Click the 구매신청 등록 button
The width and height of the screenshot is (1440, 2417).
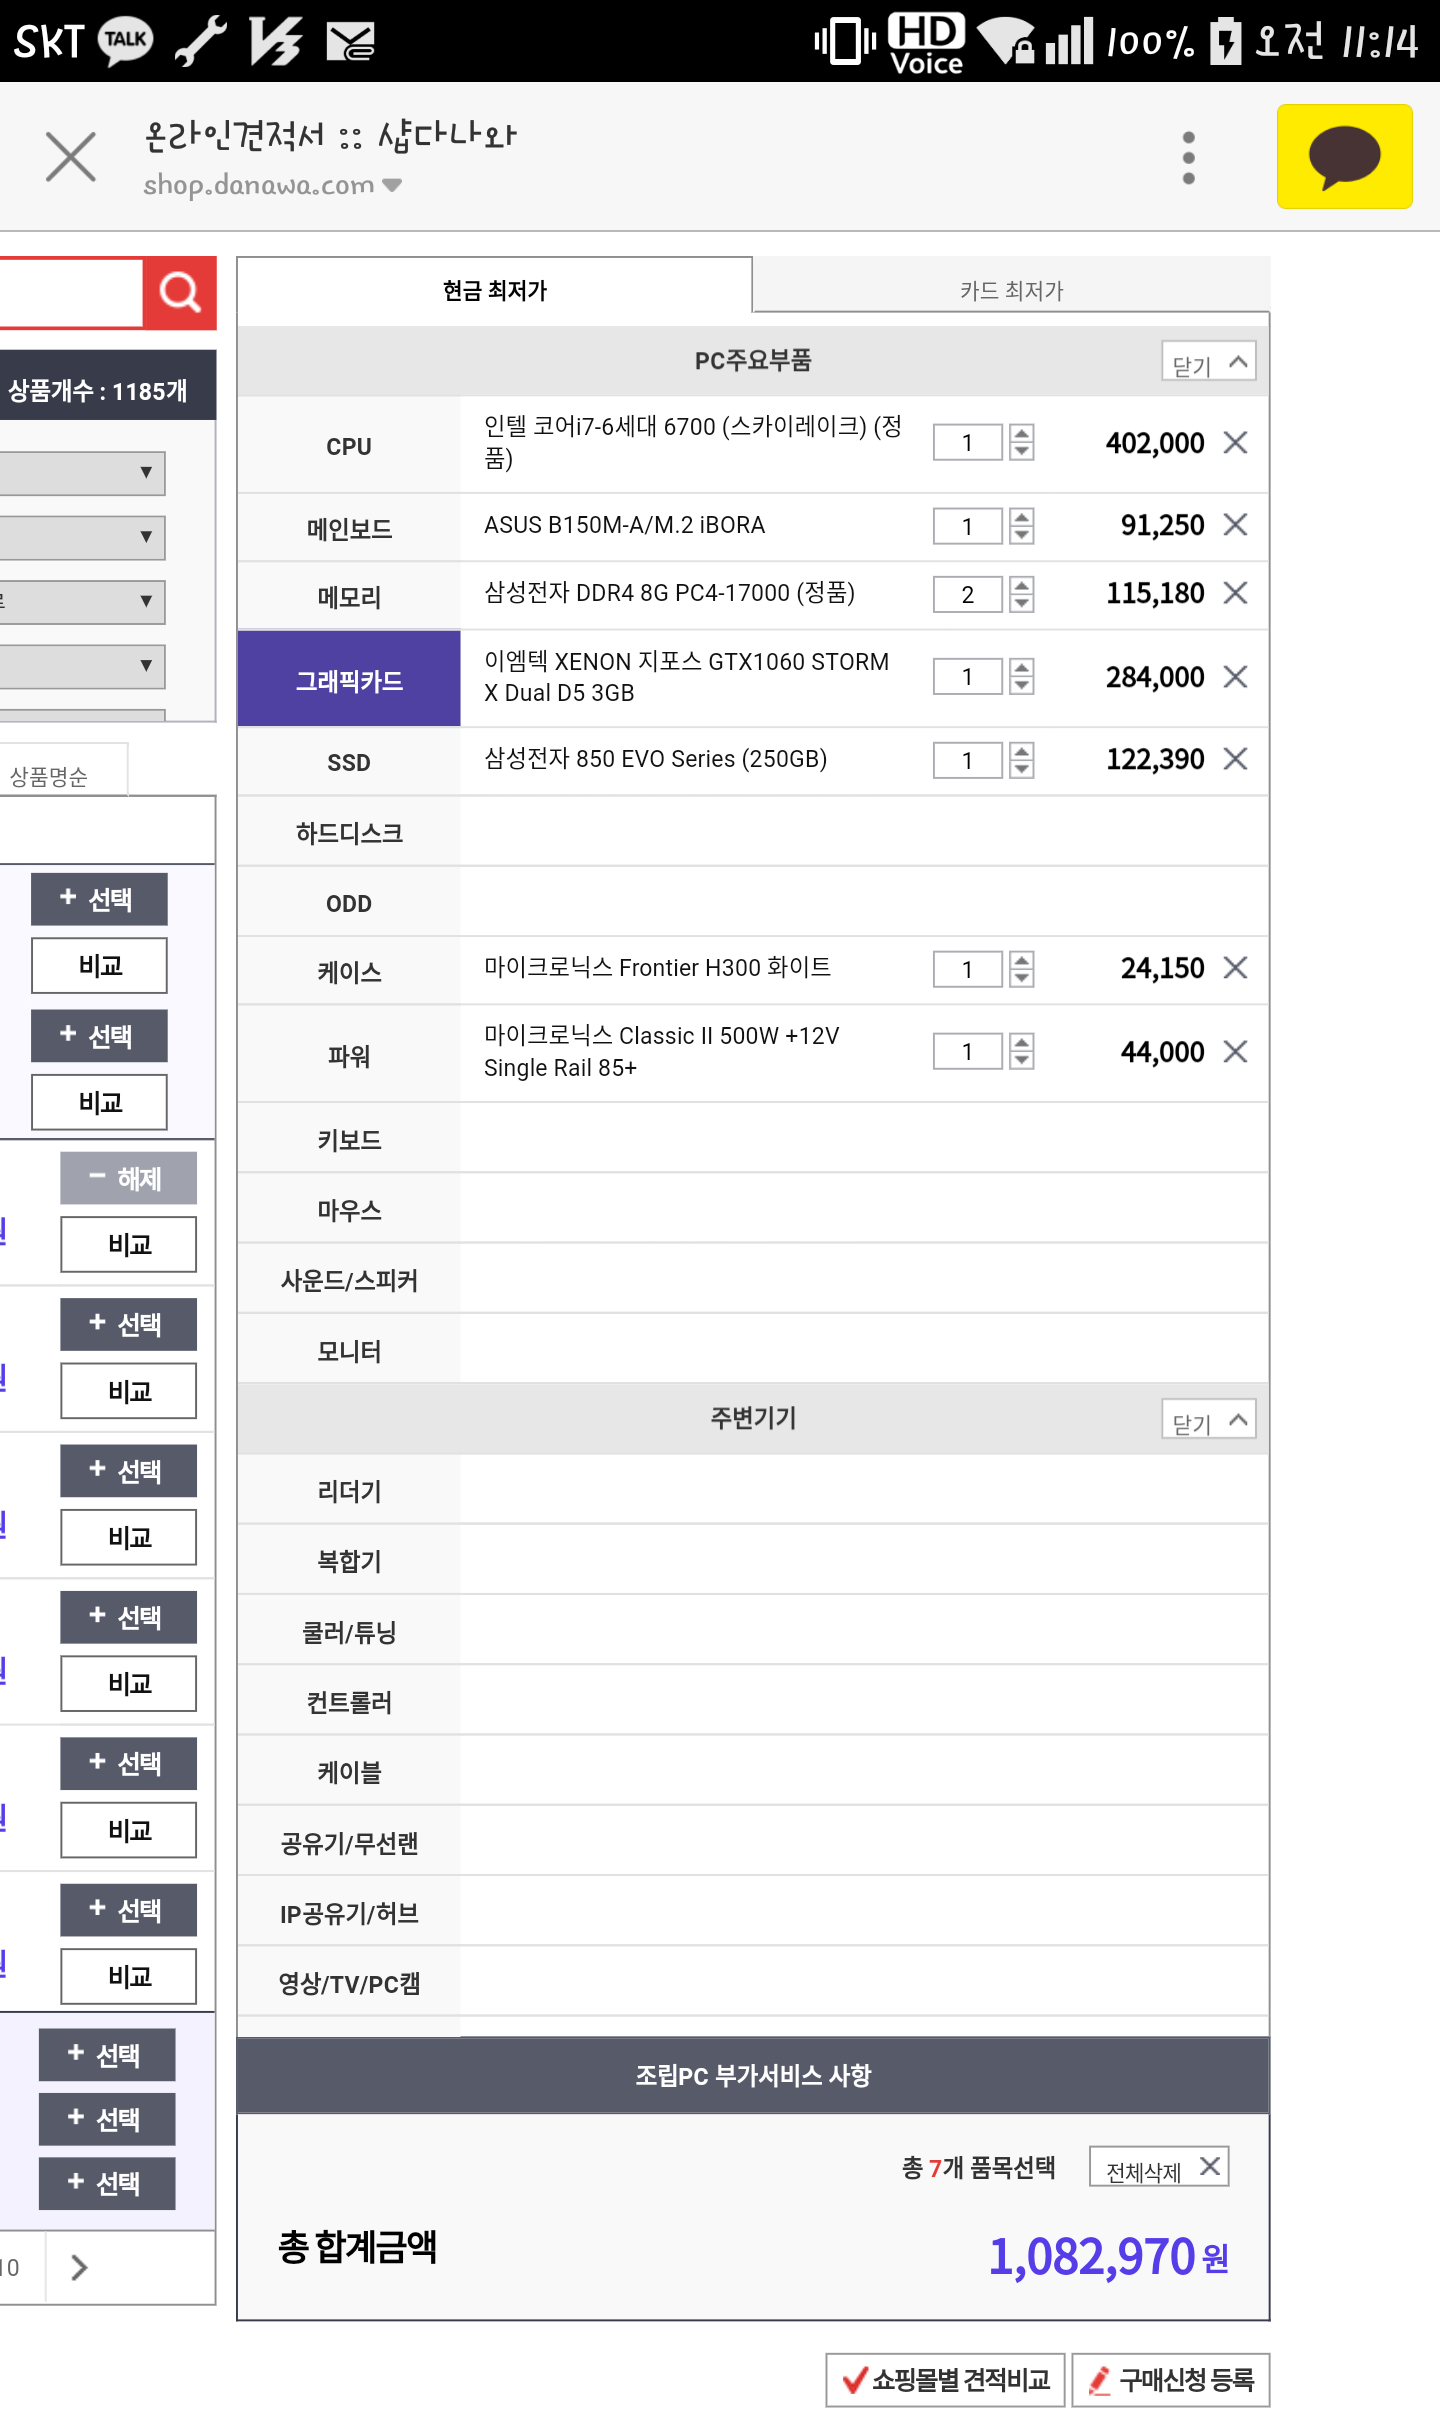pyautogui.click(x=1171, y=2379)
